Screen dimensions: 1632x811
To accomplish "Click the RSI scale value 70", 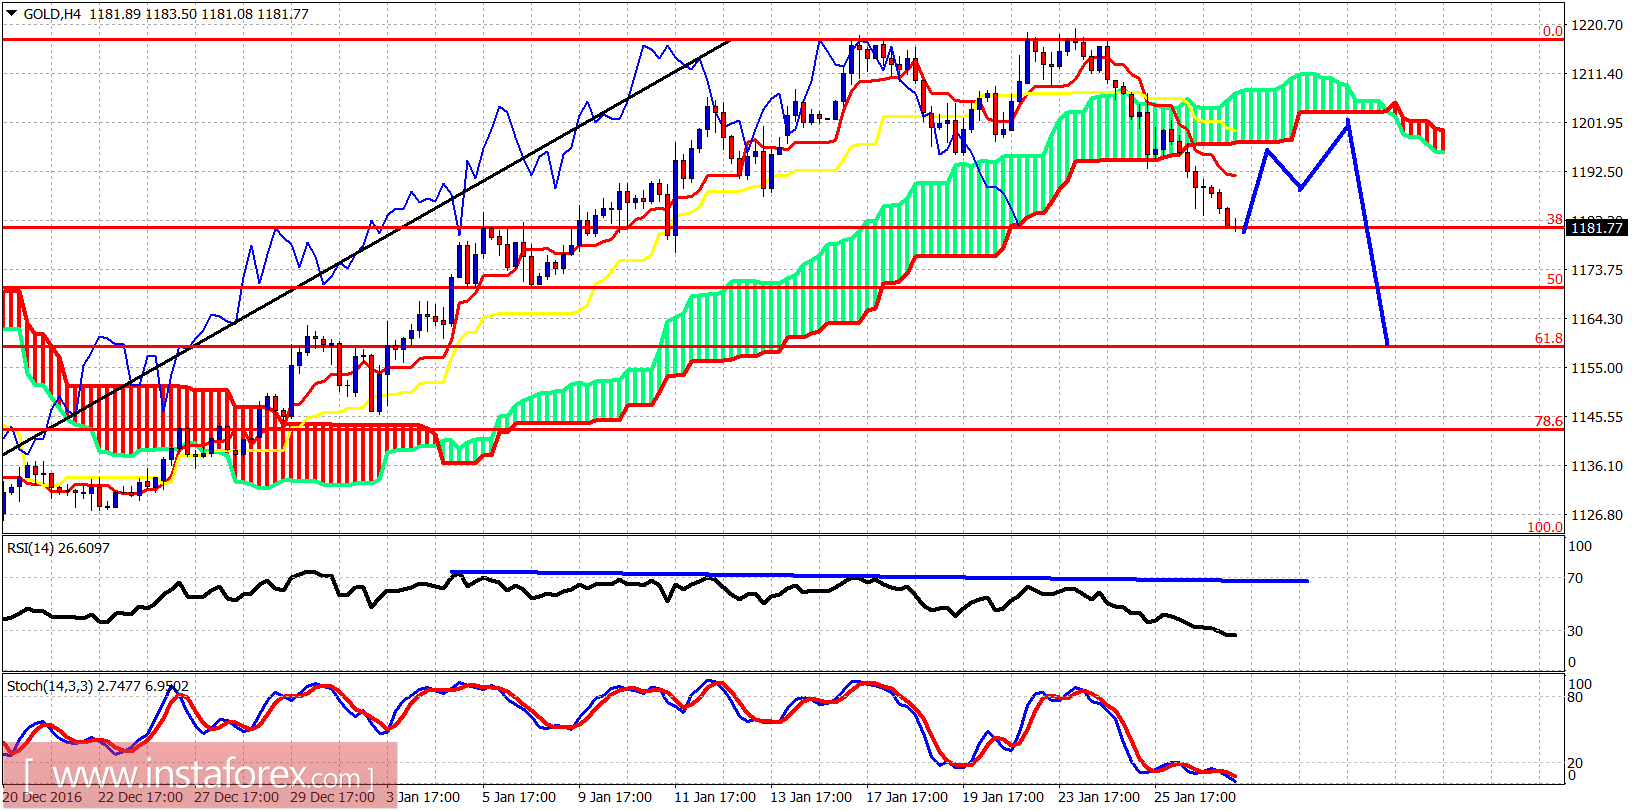I will click(x=1575, y=578).
